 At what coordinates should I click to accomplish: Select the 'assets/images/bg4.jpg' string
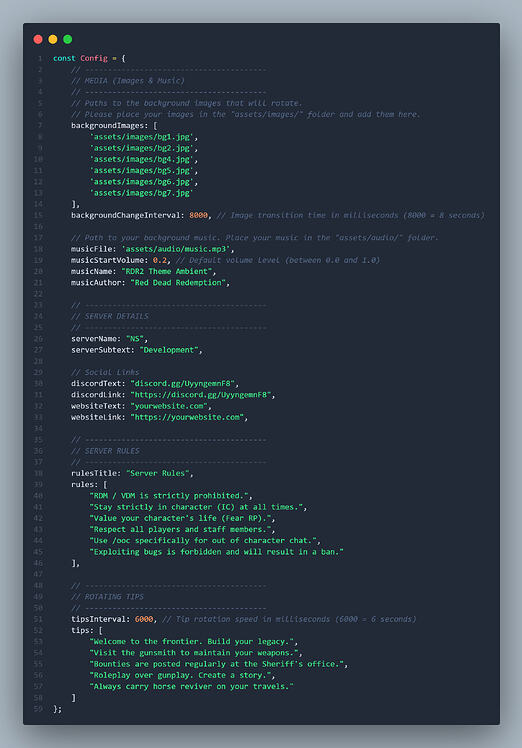pos(141,159)
